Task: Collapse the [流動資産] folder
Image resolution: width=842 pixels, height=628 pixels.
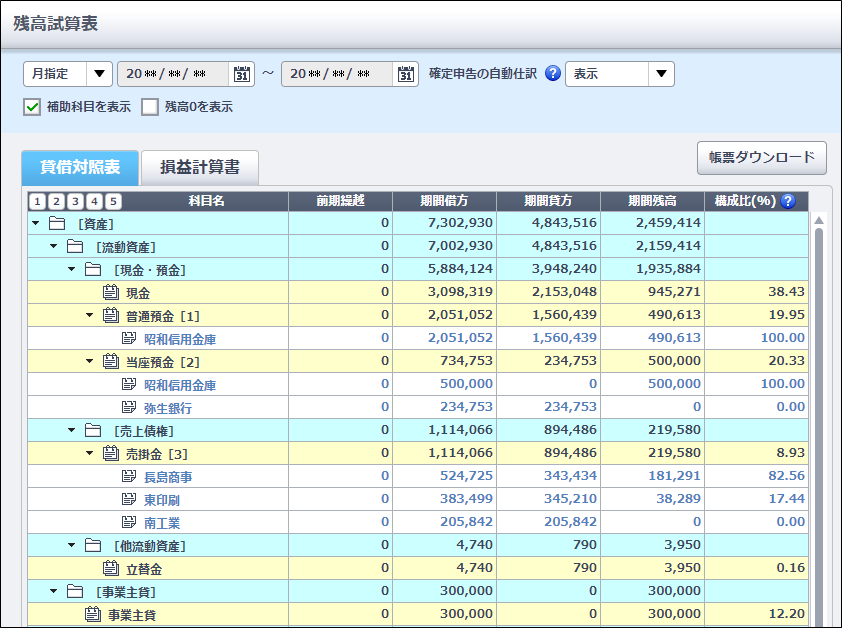Action: tap(54, 247)
